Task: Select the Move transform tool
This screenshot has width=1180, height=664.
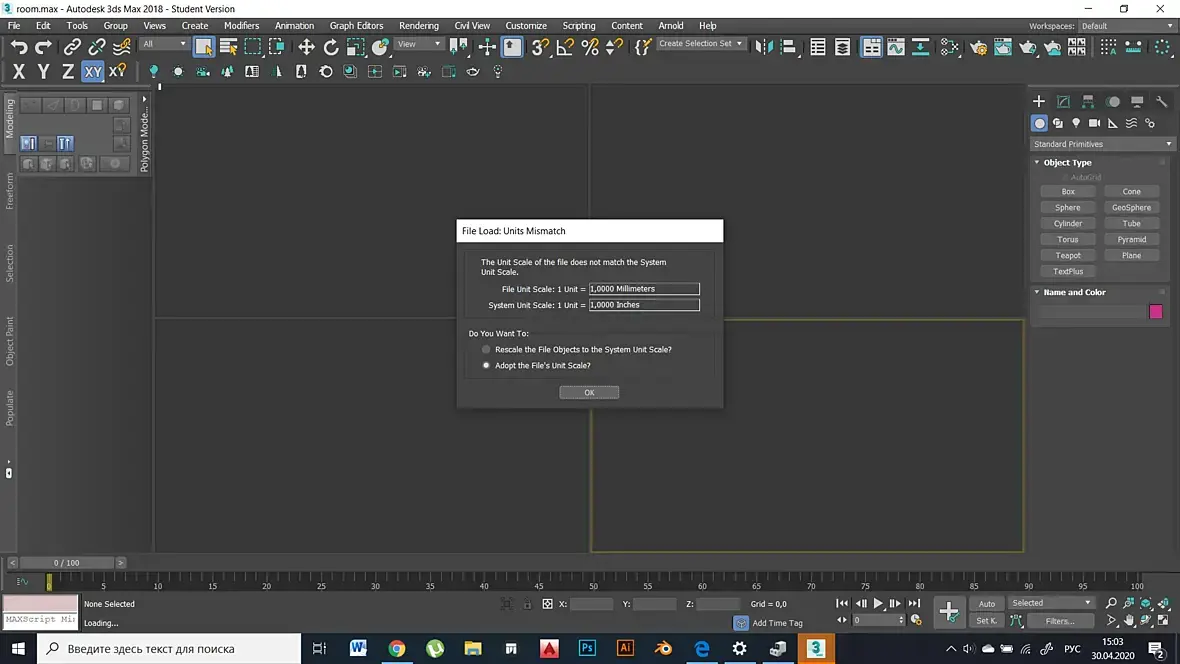Action: click(306, 47)
